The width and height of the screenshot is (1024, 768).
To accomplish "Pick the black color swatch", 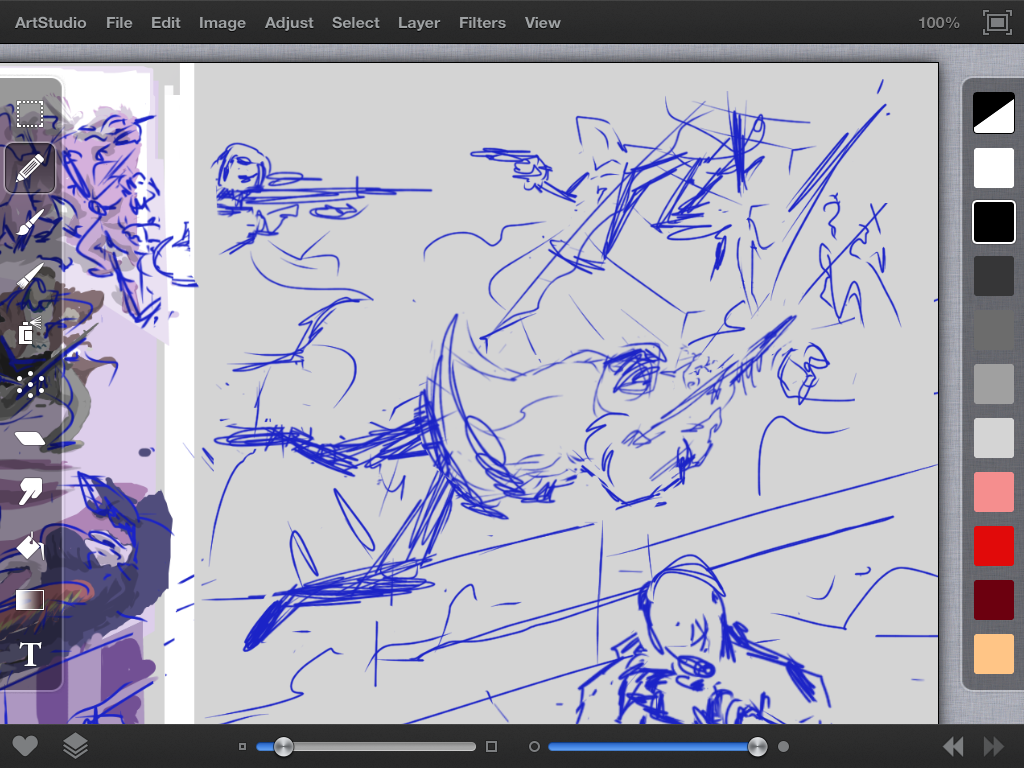I will 993,222.
